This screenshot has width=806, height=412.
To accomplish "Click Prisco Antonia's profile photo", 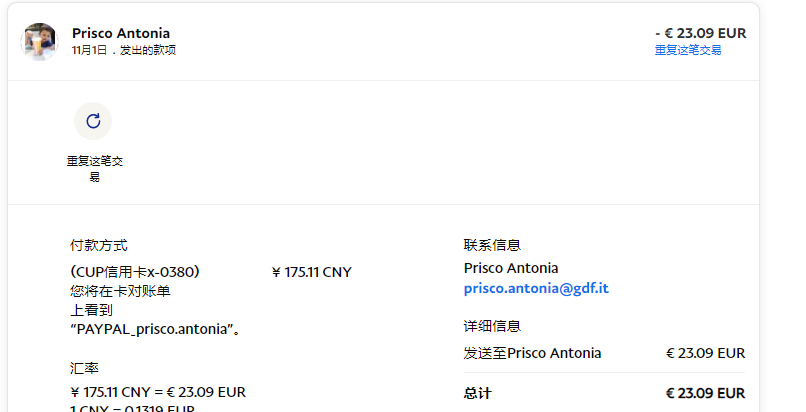I will click(41, 41).
